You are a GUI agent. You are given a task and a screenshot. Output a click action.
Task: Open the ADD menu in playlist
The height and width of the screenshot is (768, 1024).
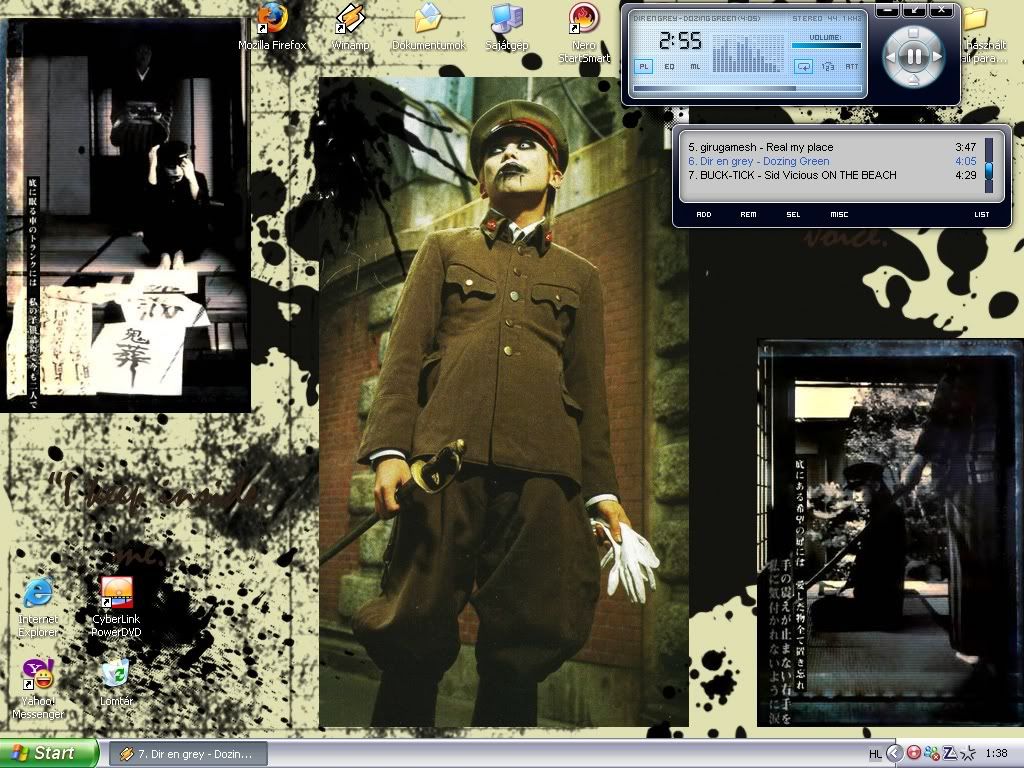[x=703, y=214]
